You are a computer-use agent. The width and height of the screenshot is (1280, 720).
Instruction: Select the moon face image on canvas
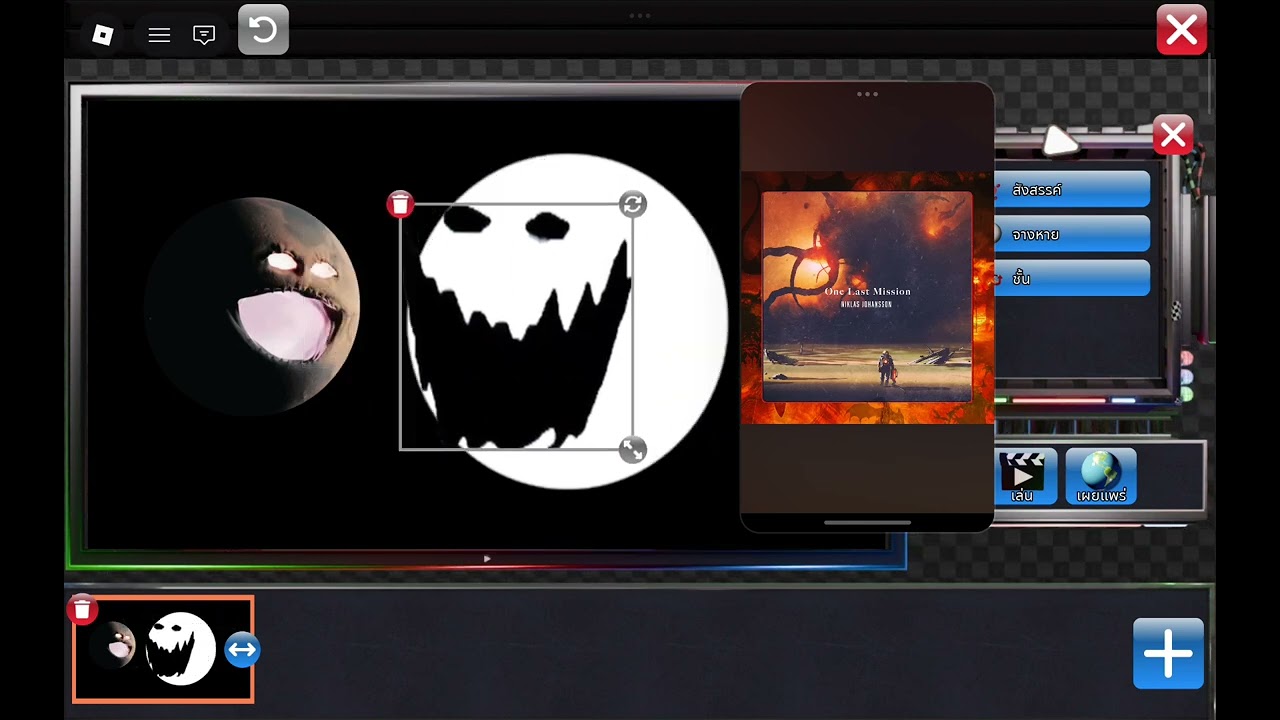pyautogui.click(x=251, y=305)
